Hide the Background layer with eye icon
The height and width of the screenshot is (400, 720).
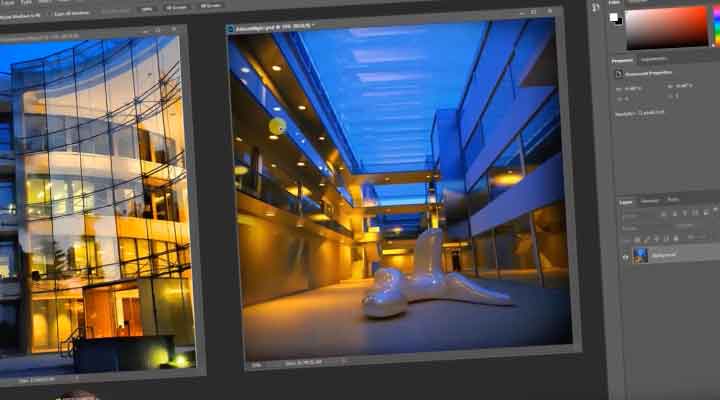point(625,258)
